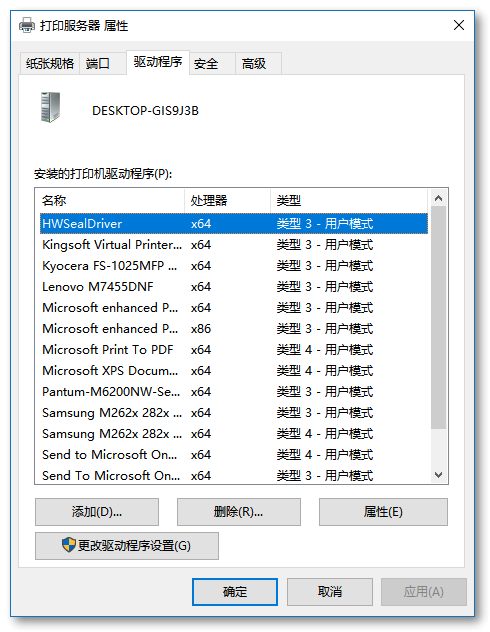Select Send To Microsoft On... 类型 3 row
The height and width of the screenshot is (632, 490).
(234, 475)
